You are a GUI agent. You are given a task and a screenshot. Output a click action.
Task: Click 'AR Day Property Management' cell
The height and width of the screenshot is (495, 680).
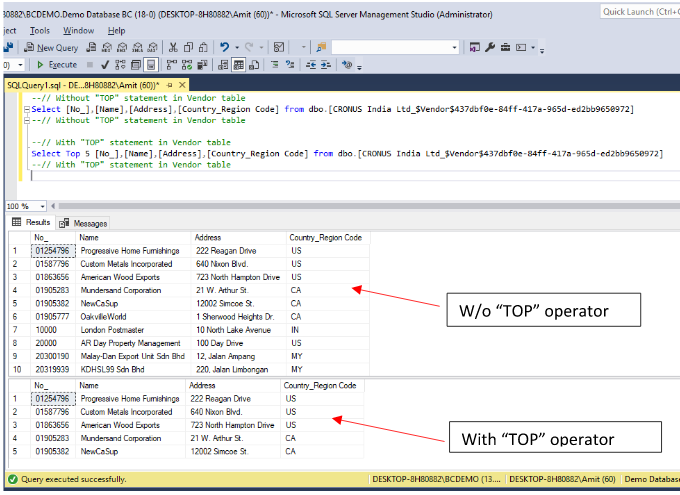tap(131, 343)
